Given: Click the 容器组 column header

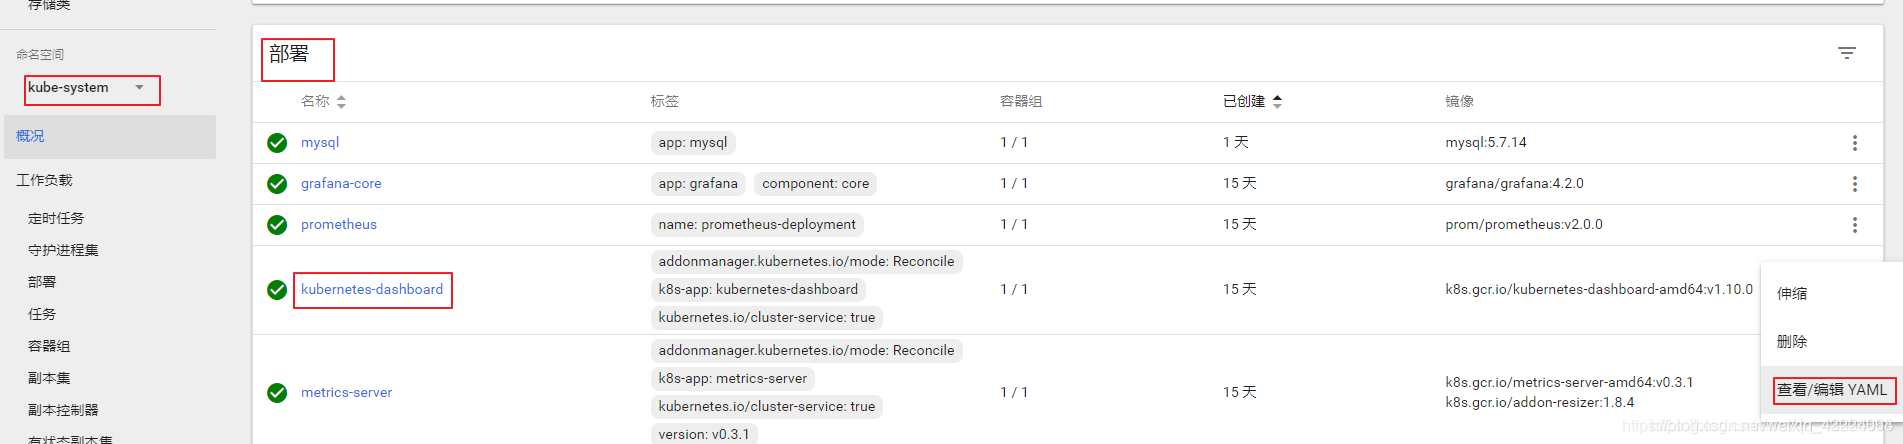Looking at the screenshot, I should [x=1021, y=101].
